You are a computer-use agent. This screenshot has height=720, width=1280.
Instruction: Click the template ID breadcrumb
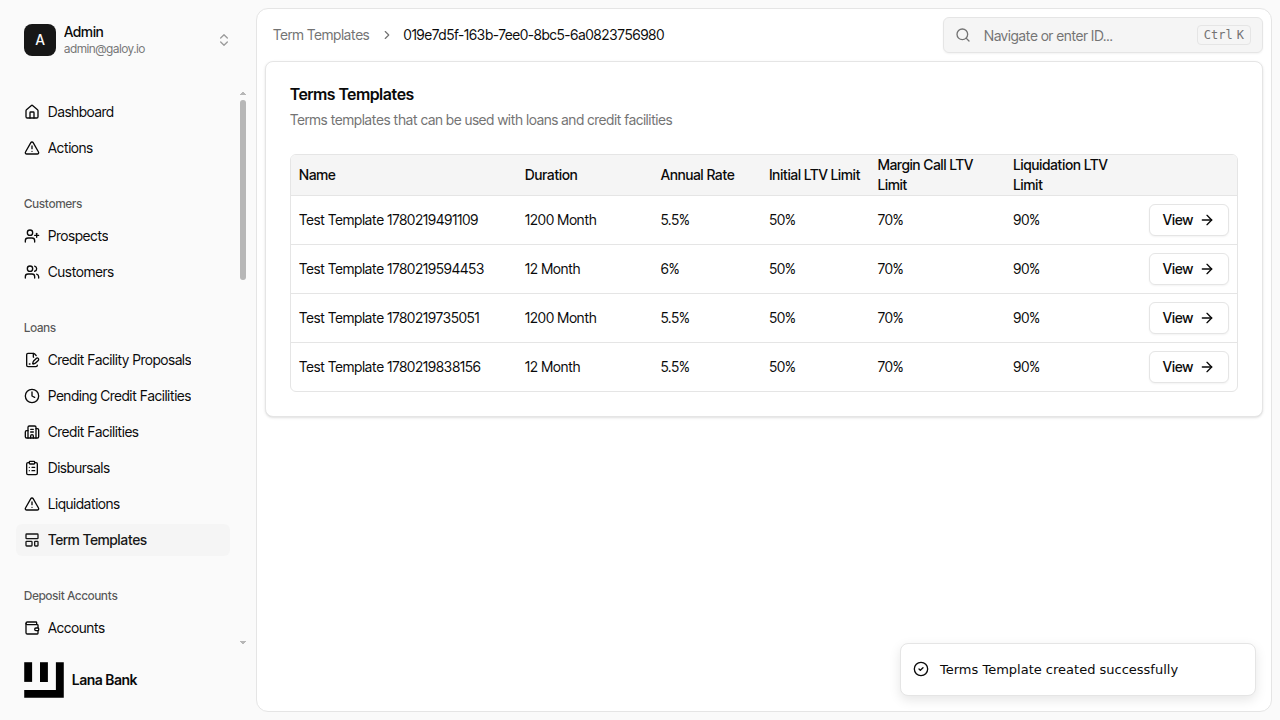point(534,35)
